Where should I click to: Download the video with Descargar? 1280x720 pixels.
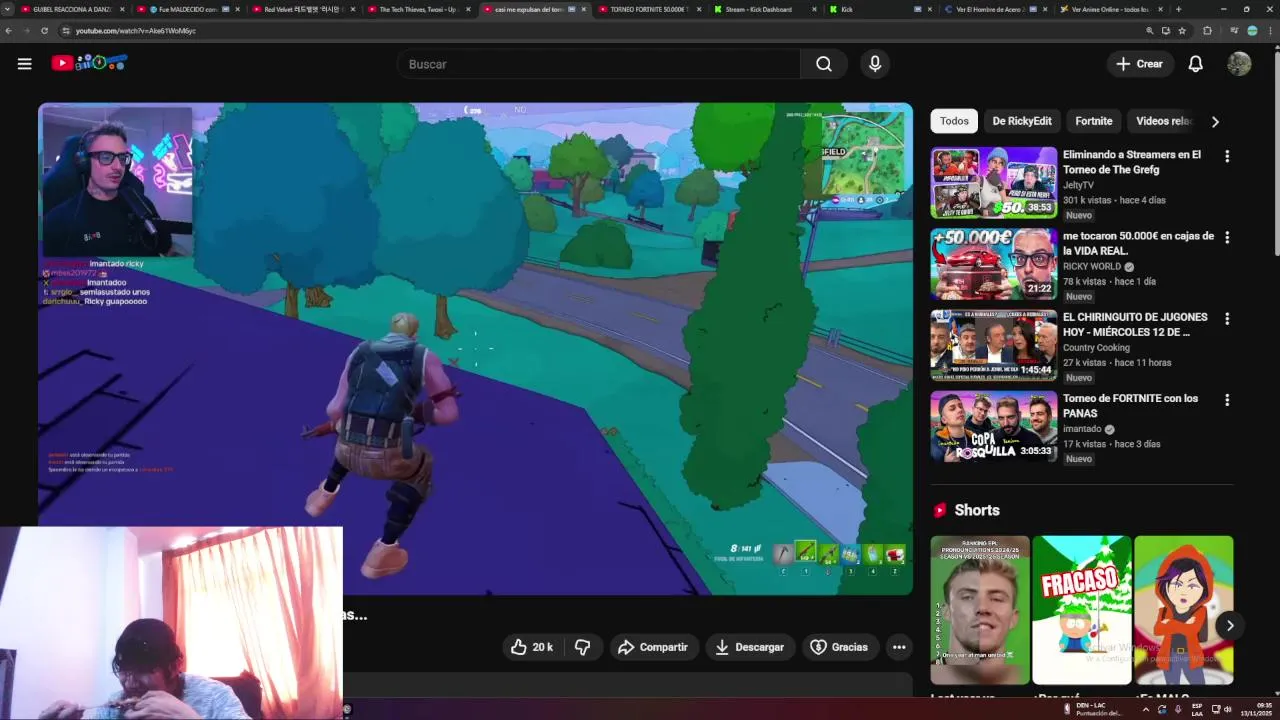tap(750, 647)
